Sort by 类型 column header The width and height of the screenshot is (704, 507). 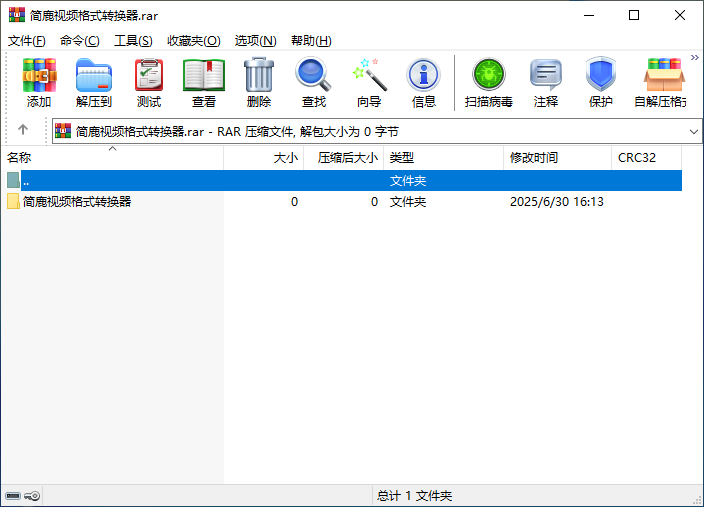(x=444, y=158)
